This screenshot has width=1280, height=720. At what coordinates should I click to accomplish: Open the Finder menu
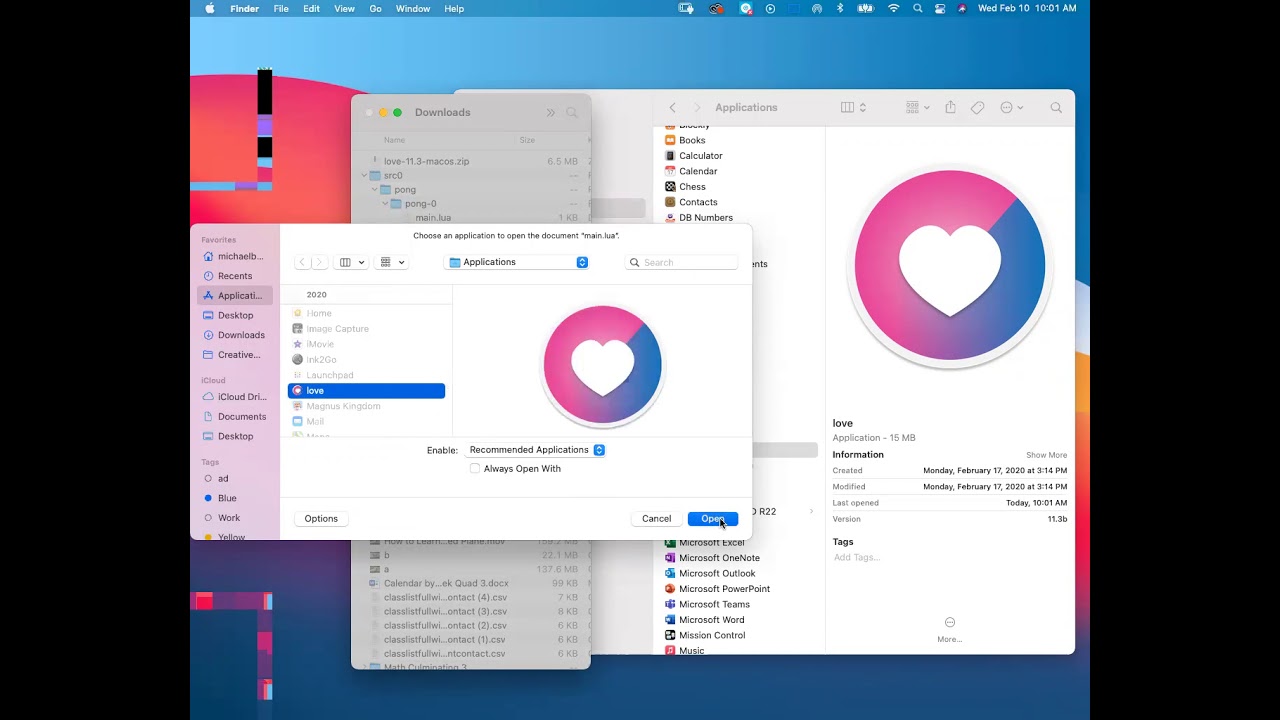(244, 8)
